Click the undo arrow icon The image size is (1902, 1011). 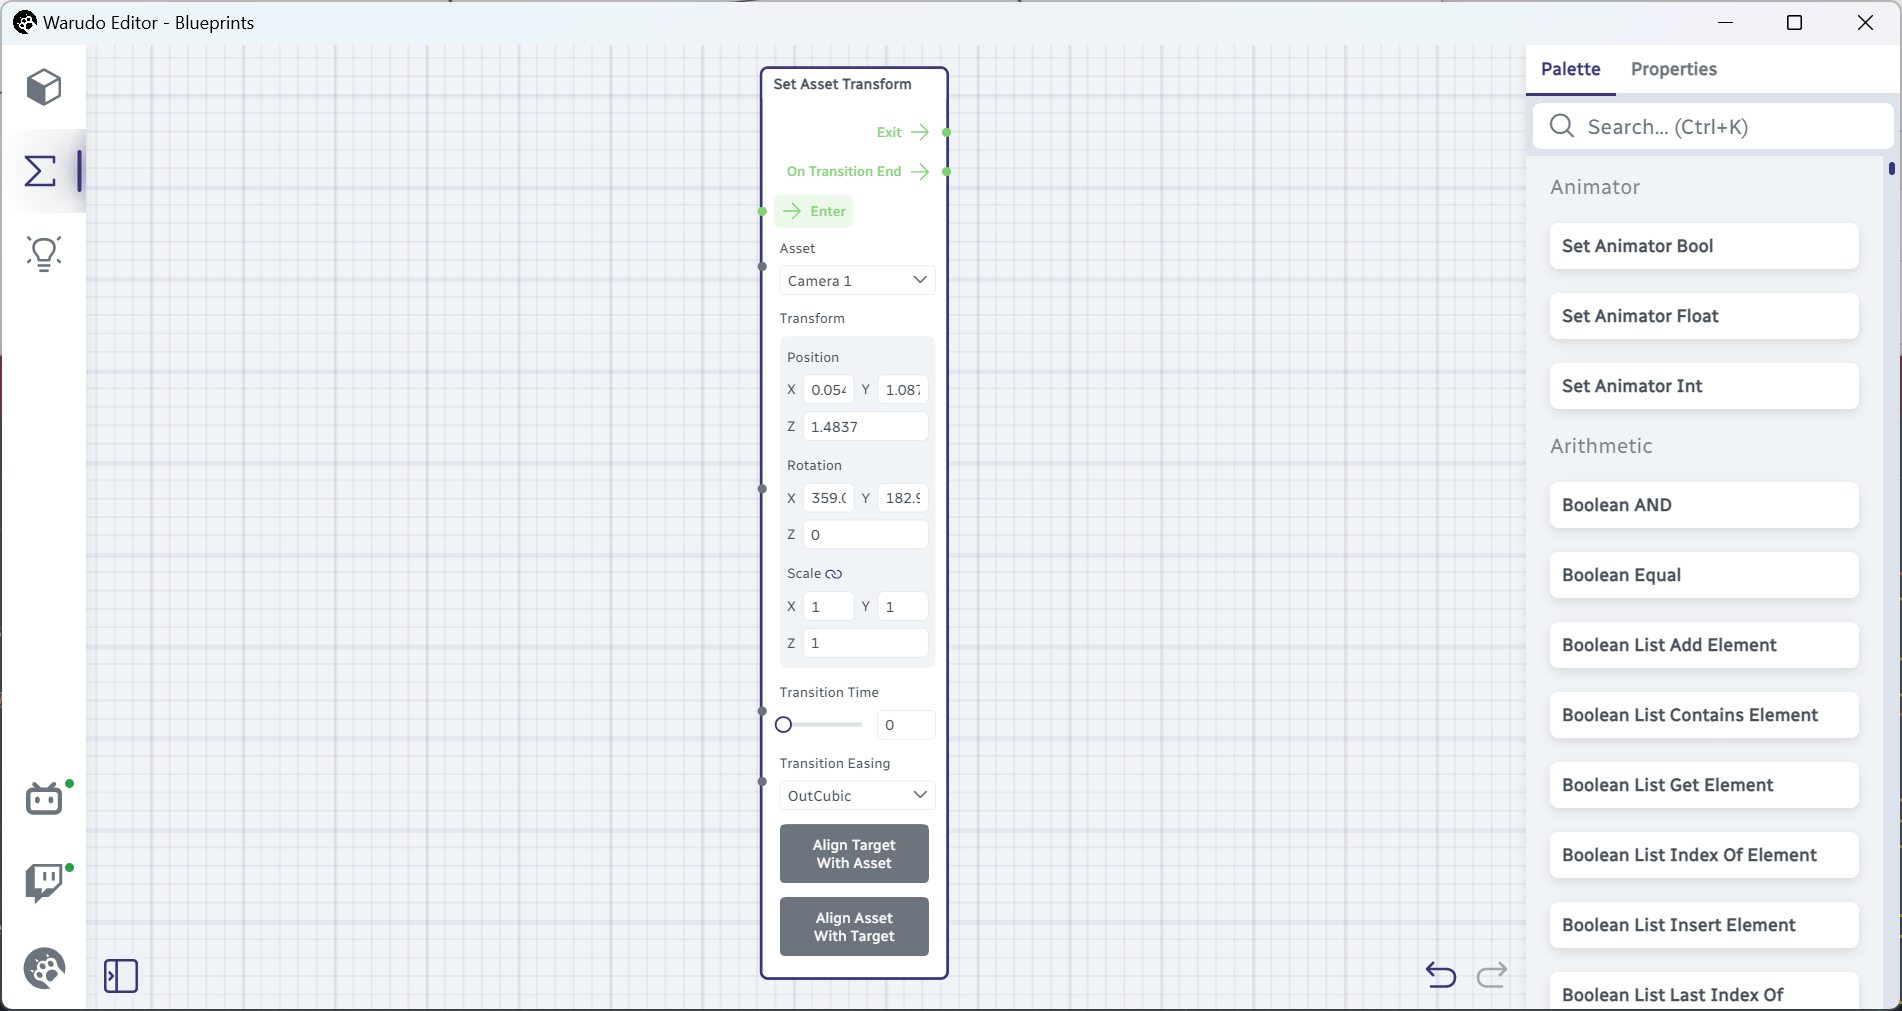click(x=1441, y=974)
